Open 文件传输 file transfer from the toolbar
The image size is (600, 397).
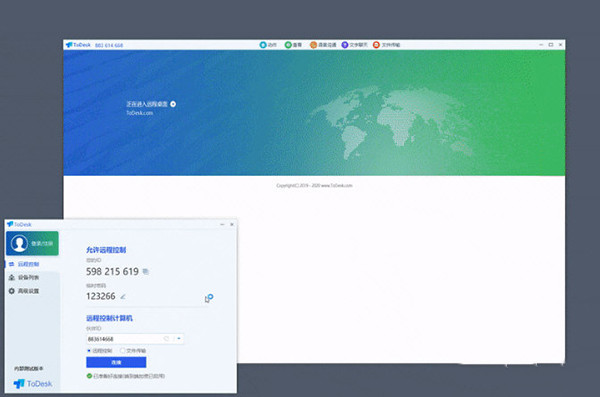(x=386, y=45)
